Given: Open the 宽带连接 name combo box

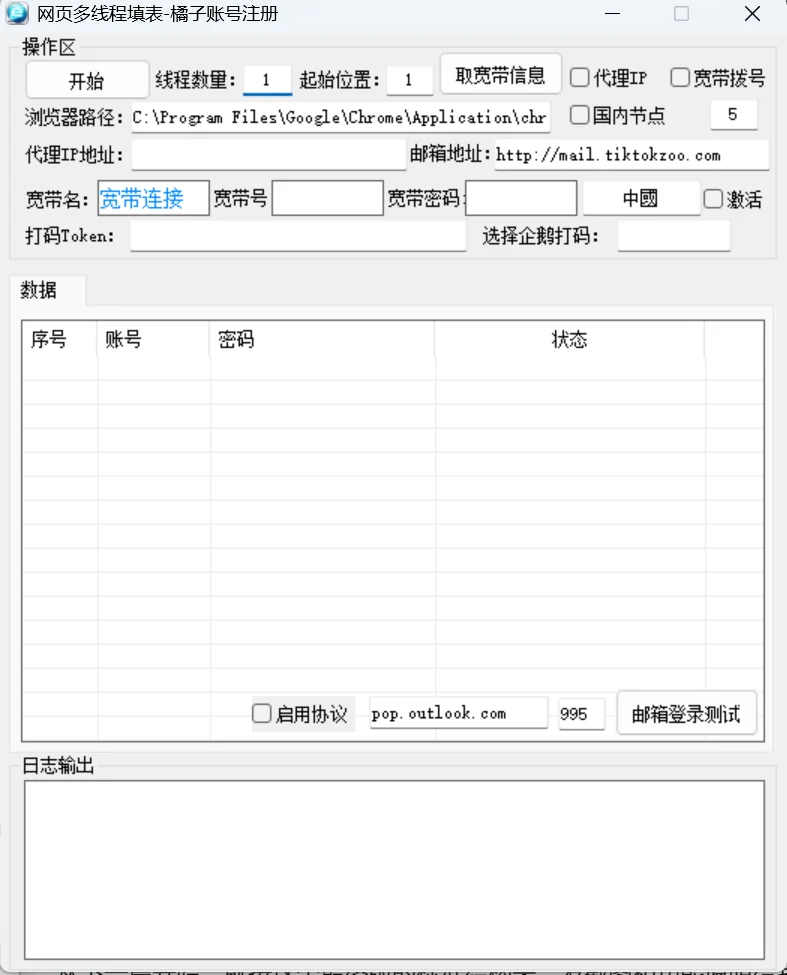Looking at the screenshot, I should coord(154,198).
